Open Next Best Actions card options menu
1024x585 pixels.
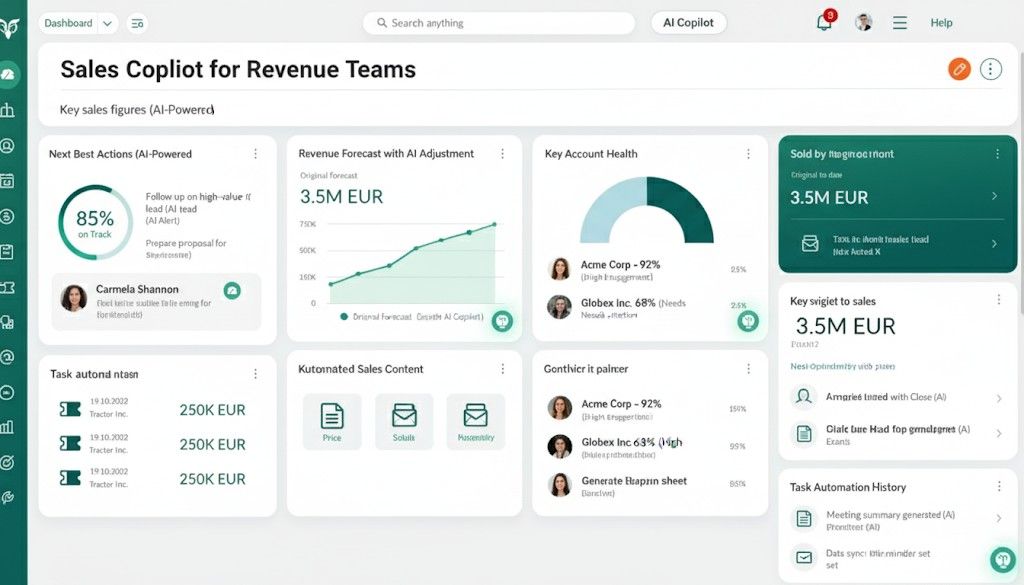tap(255, 154)
